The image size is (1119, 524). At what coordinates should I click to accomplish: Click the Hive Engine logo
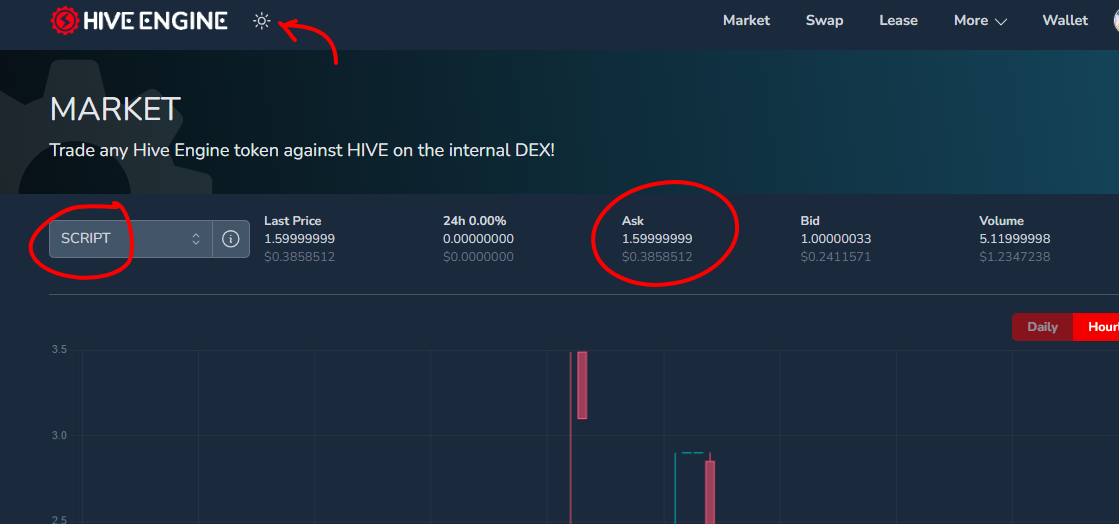click(x=139, y=20)
